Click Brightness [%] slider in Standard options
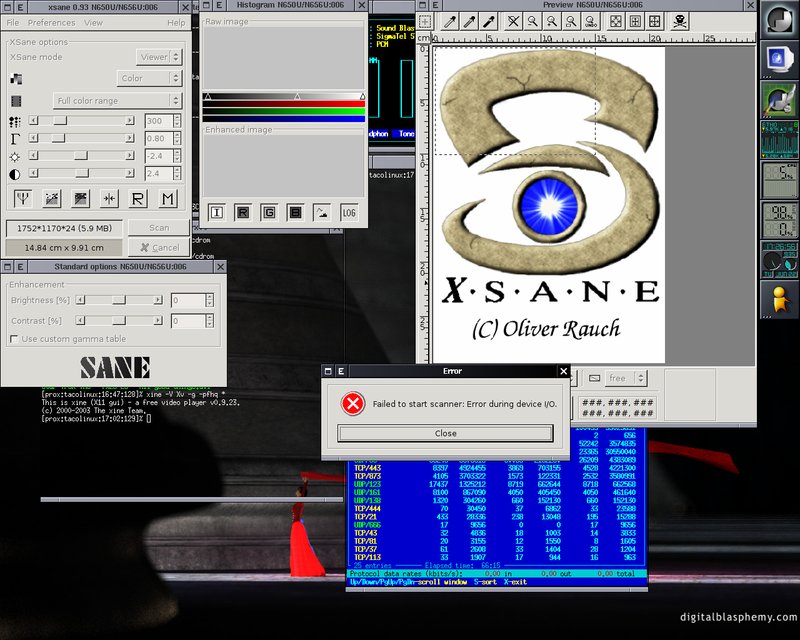Screen dimensions: 800x640 tap(119, 300)
